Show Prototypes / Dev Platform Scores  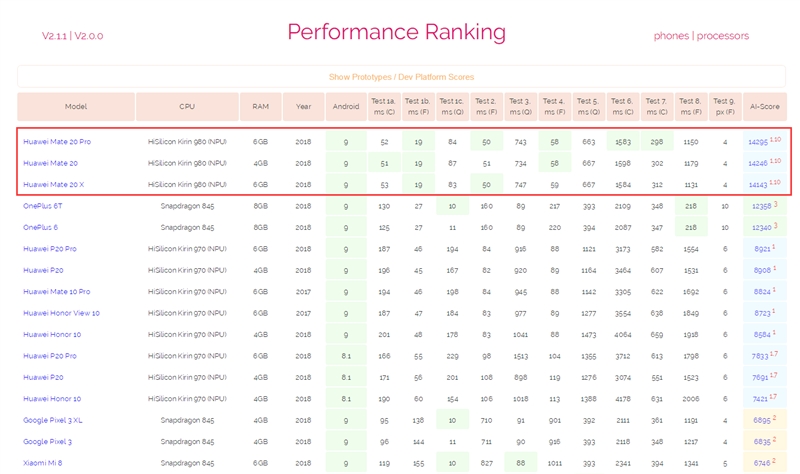tap(401, 77)
